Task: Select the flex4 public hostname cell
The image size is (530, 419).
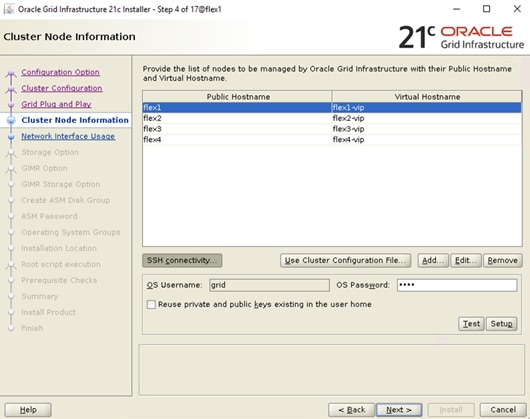Action: (237, 140)
